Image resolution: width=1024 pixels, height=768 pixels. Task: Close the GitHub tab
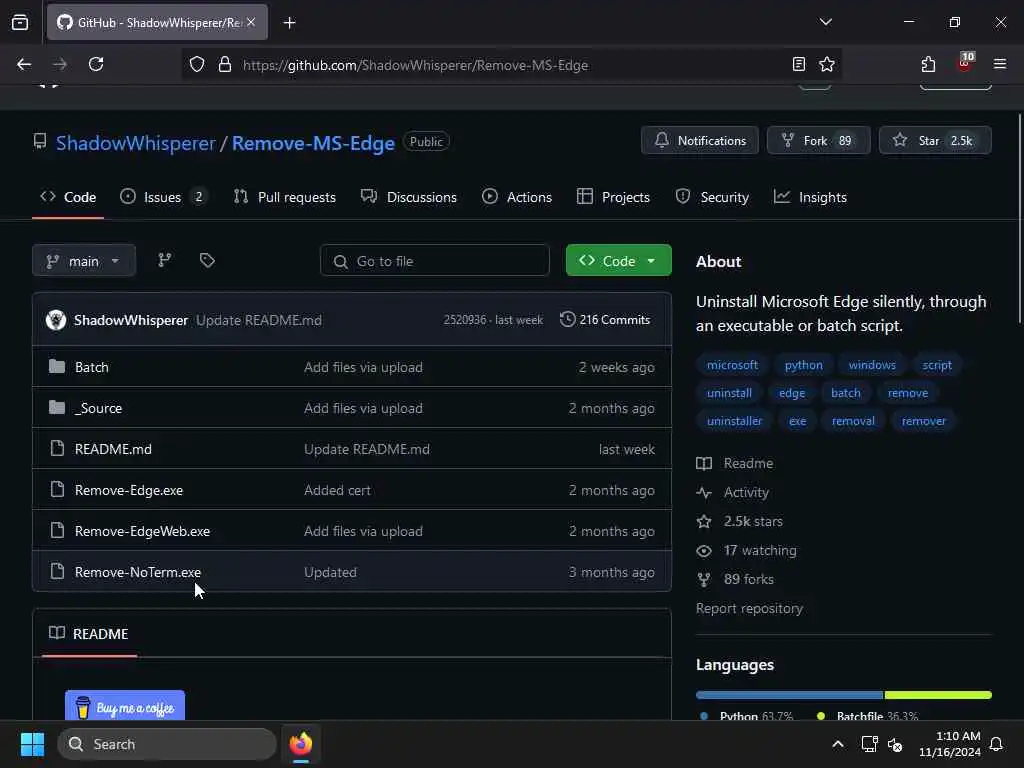coord(251,22)
